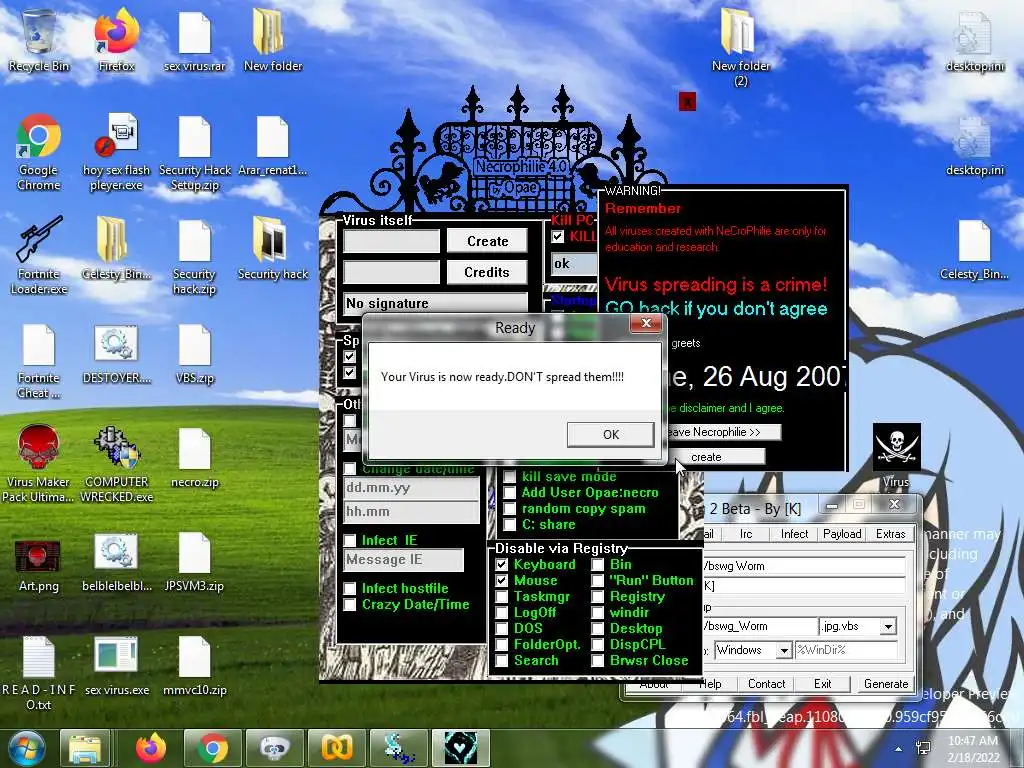Click the Exit button in worm generator
The width and height of the screenshot is (1024, 768).
(x=822, y=684)
